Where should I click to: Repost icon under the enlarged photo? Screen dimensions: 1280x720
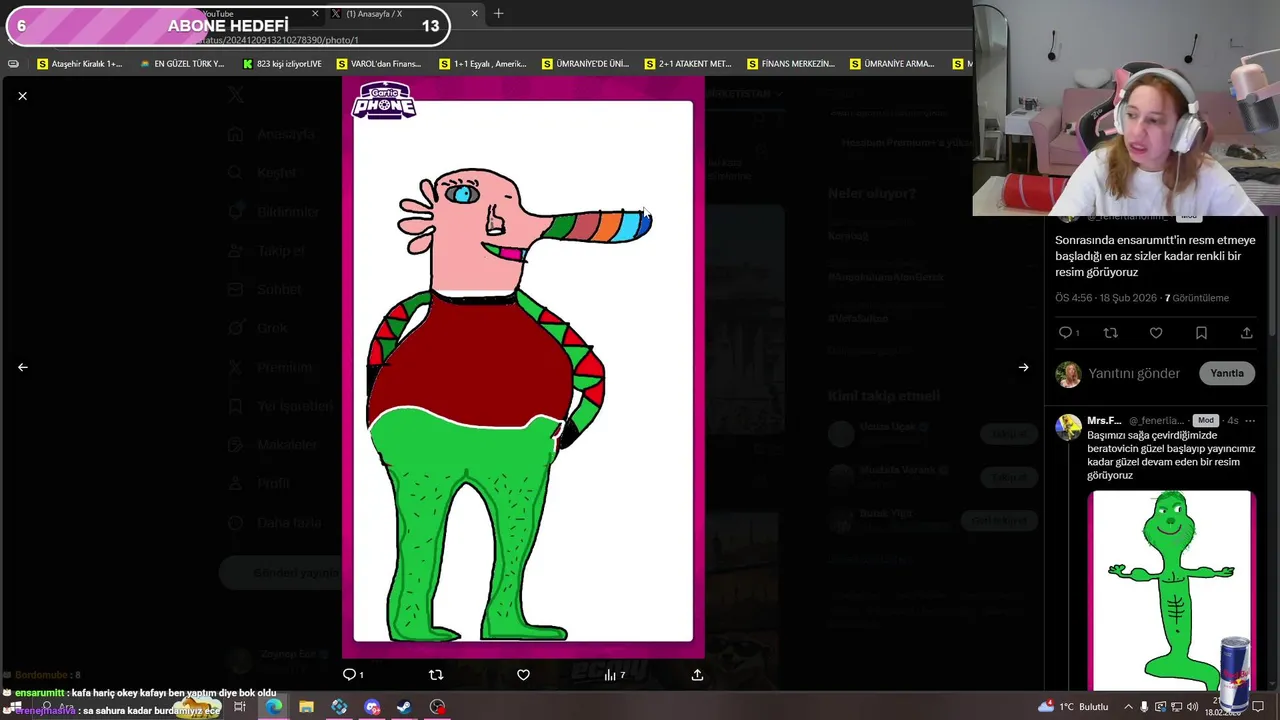[436, 675]
